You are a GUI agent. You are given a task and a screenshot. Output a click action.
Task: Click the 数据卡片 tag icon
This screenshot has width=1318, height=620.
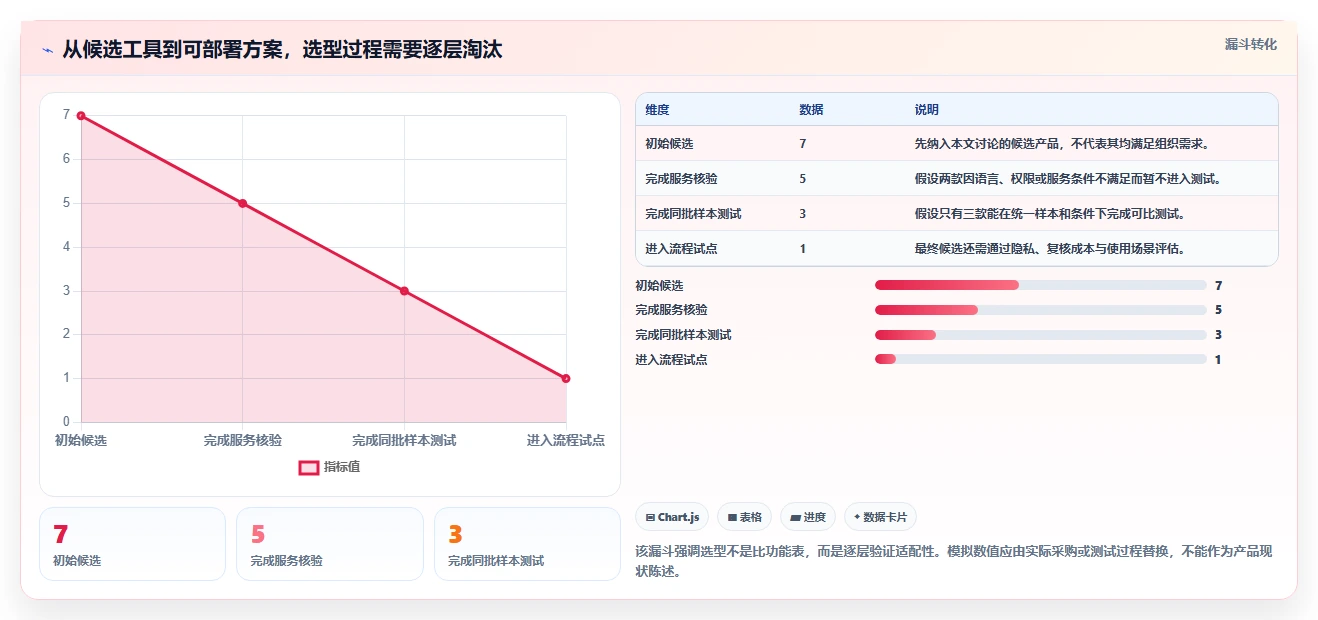(x=857, y=518)
